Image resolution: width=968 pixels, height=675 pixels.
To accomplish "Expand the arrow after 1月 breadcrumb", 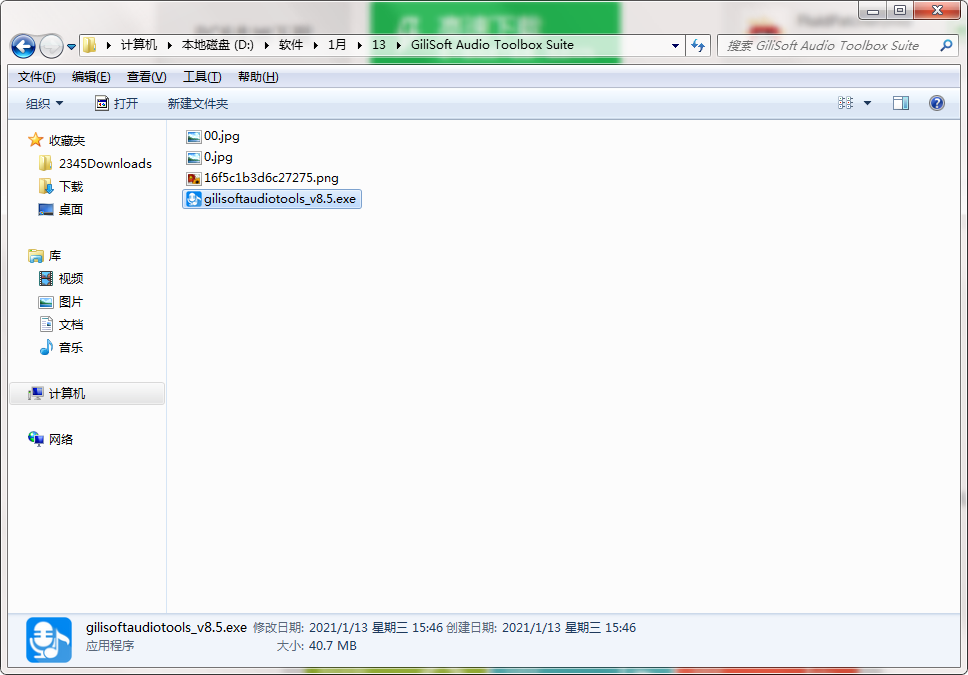I will (x=359, y=45).
